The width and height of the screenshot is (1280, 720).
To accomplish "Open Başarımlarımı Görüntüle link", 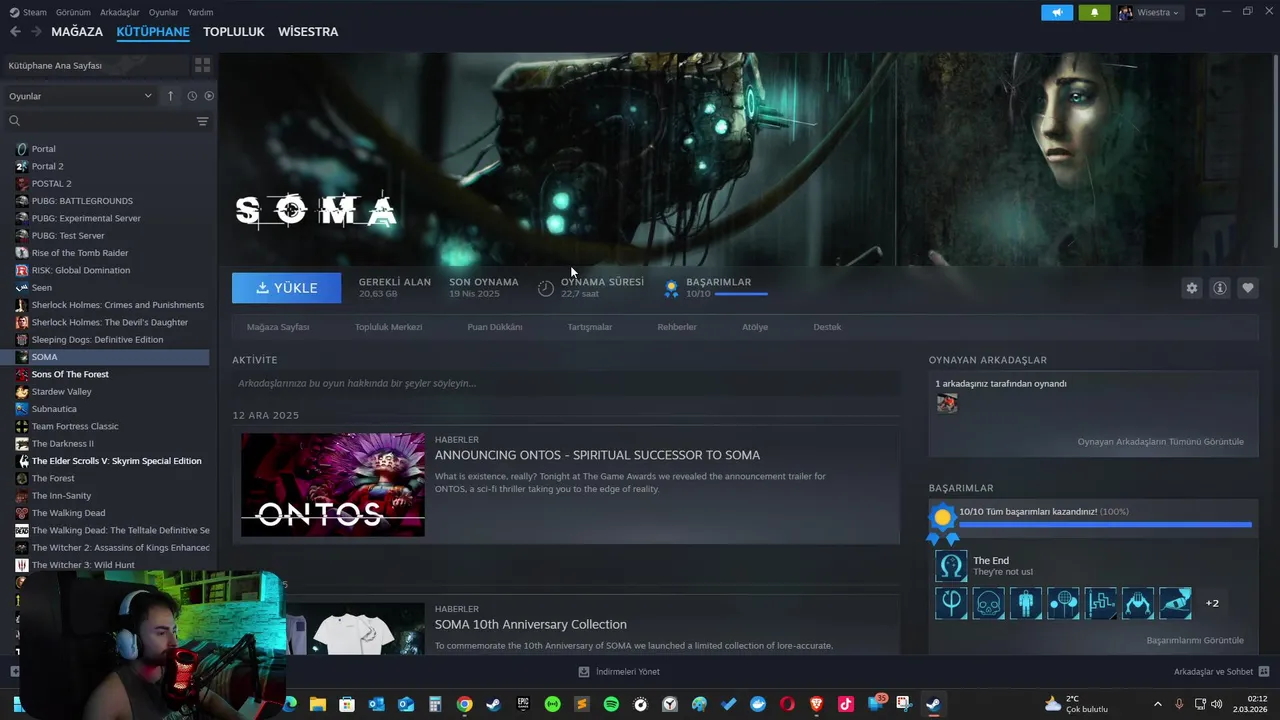I will [x=1195, y=640].
